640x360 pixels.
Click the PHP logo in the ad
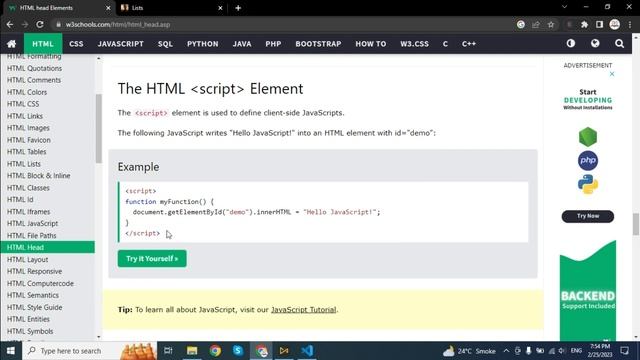[588, 160]
